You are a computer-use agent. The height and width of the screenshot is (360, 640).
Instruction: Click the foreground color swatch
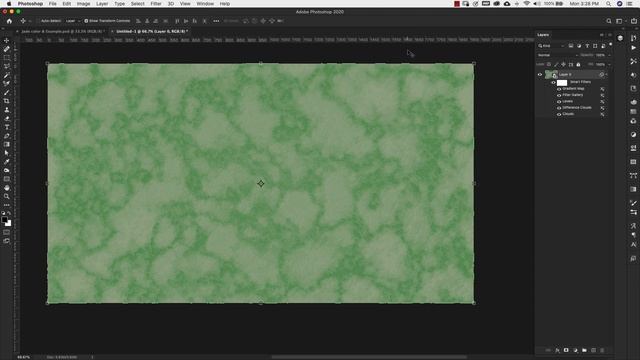coord(4,220)
